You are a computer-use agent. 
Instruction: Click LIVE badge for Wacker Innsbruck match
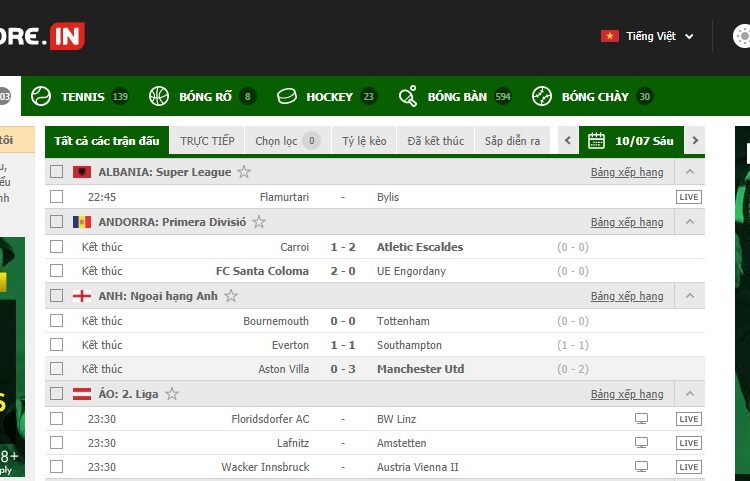[x=689, y=467]
